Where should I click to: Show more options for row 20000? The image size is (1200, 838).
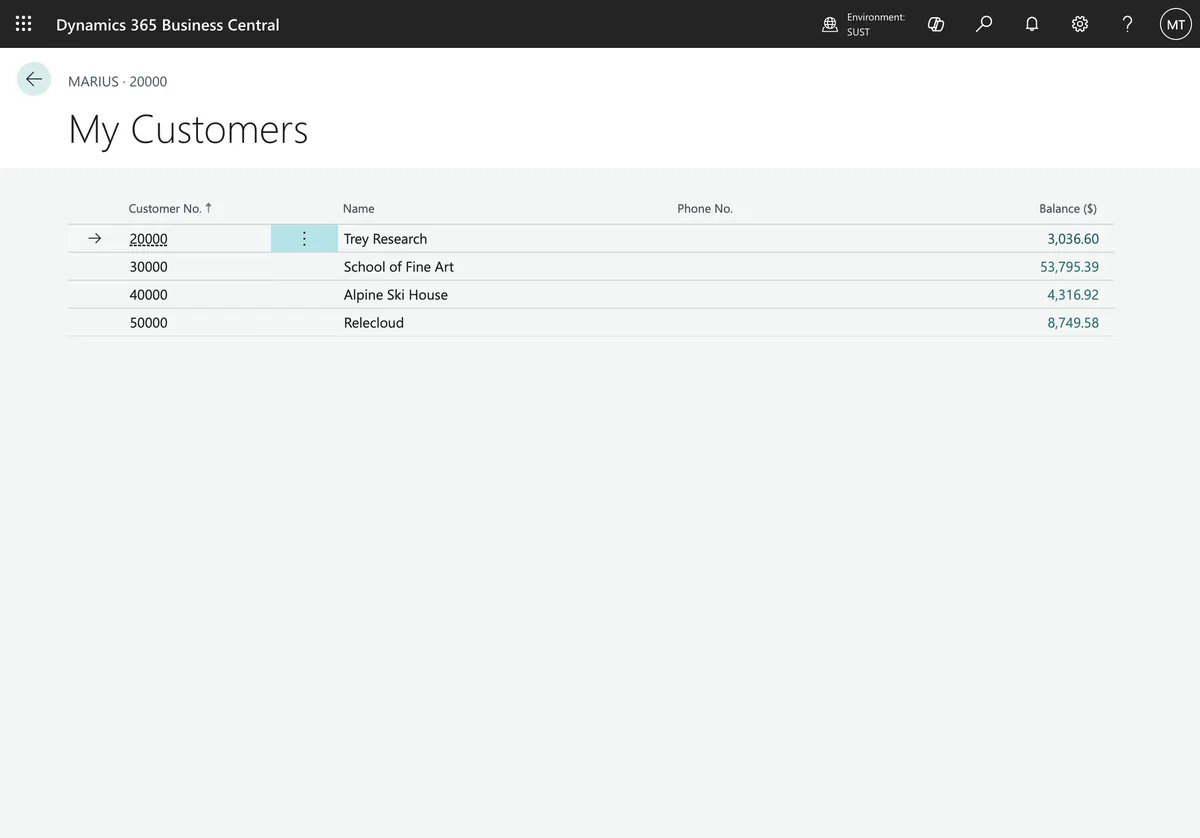pos(304,239)
